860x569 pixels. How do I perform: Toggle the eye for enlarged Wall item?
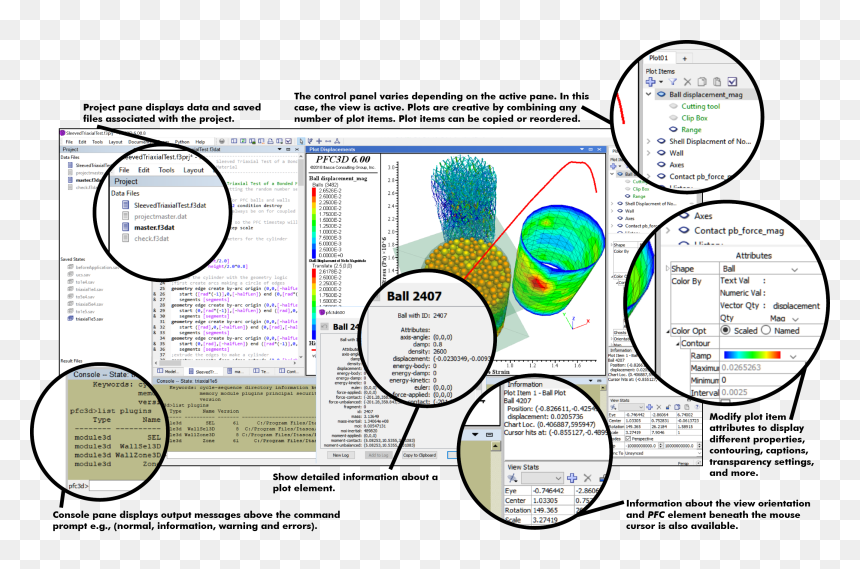pyautogui.click(x=661, y=153)
